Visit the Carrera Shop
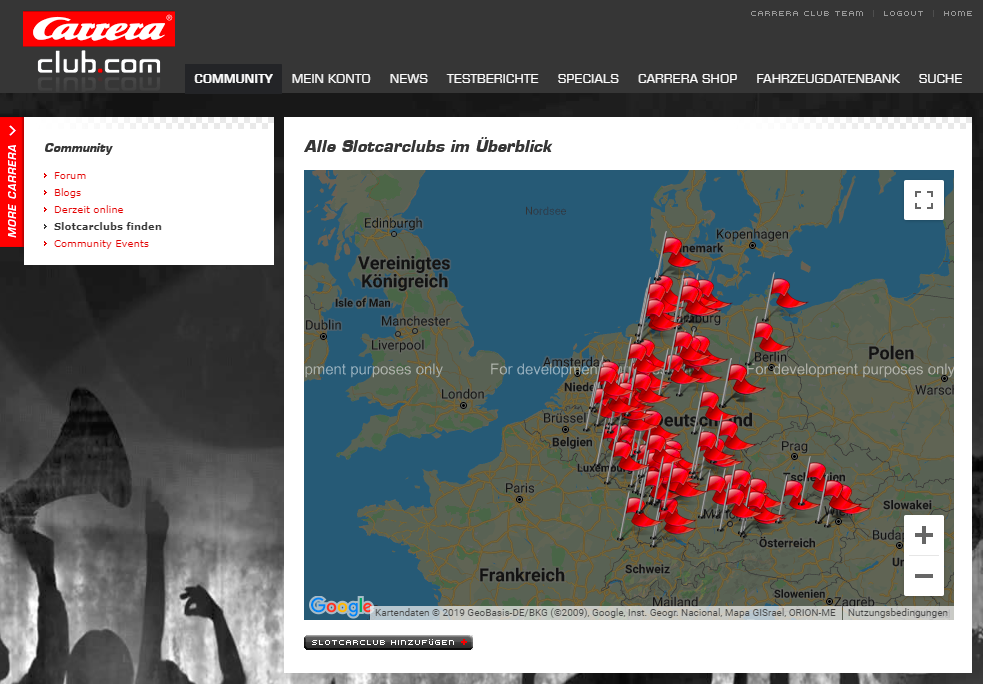Screen dimensions: 983x684 688,78
